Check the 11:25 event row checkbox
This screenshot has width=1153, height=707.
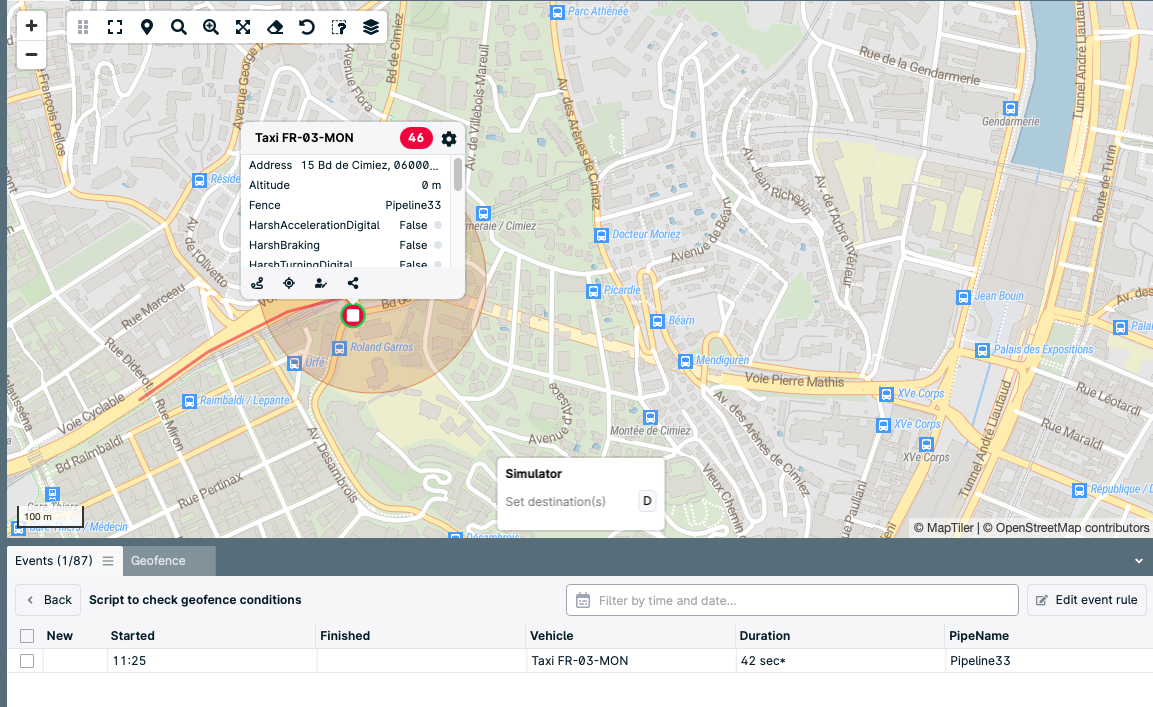point(27,661)
